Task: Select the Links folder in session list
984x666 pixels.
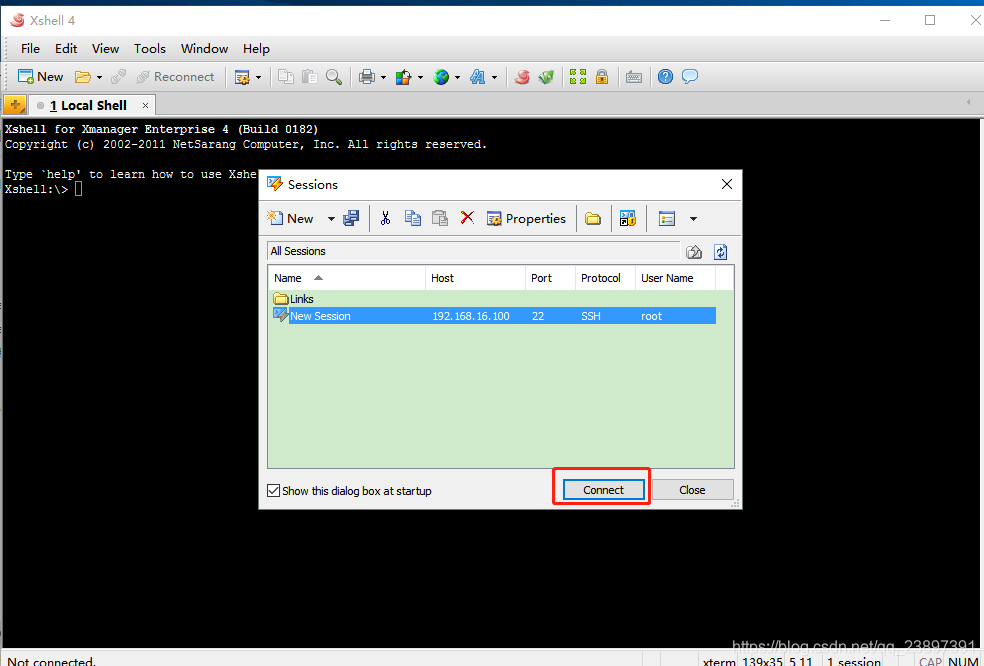Action: [x=294, y=299]
